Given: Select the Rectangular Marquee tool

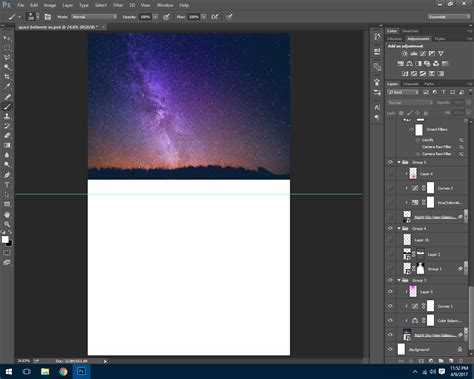Looking at the screenshot, I should [7, 48].
